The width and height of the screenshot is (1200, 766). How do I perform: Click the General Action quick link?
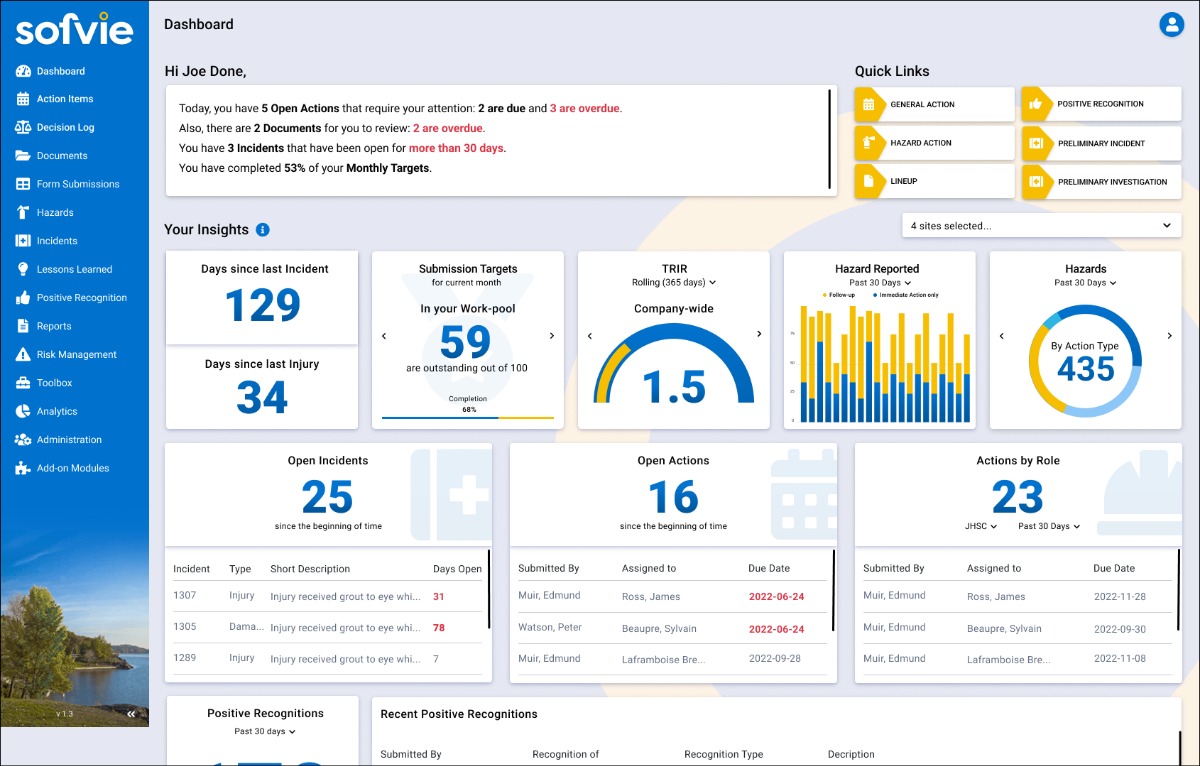(935, 104)
